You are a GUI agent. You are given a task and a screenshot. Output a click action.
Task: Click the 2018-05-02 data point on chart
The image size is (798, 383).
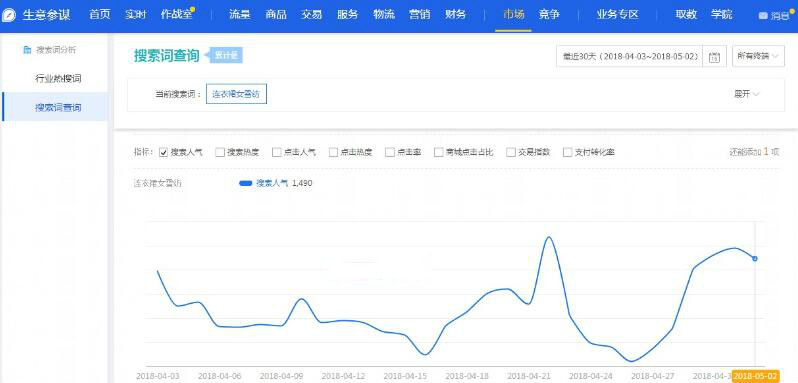tap(755, 258)
